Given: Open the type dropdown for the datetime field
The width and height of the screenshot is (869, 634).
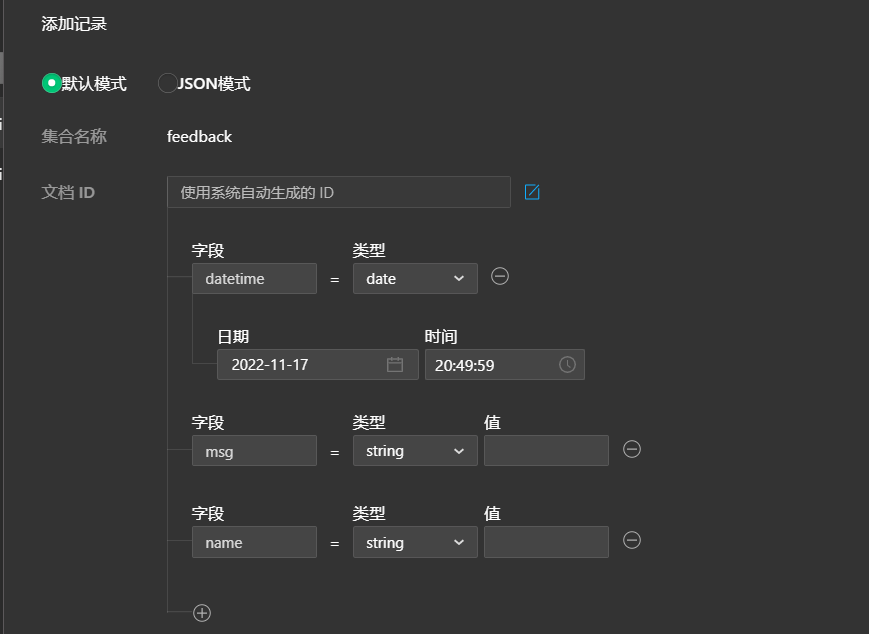Looking at the screenshot, I should (x=415, y=278).
